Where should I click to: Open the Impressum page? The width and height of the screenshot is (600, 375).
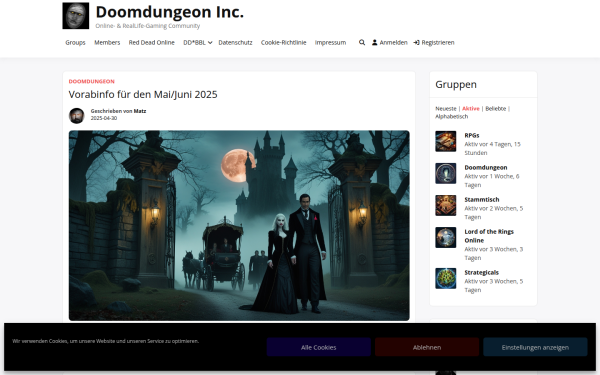coord(330,42)
